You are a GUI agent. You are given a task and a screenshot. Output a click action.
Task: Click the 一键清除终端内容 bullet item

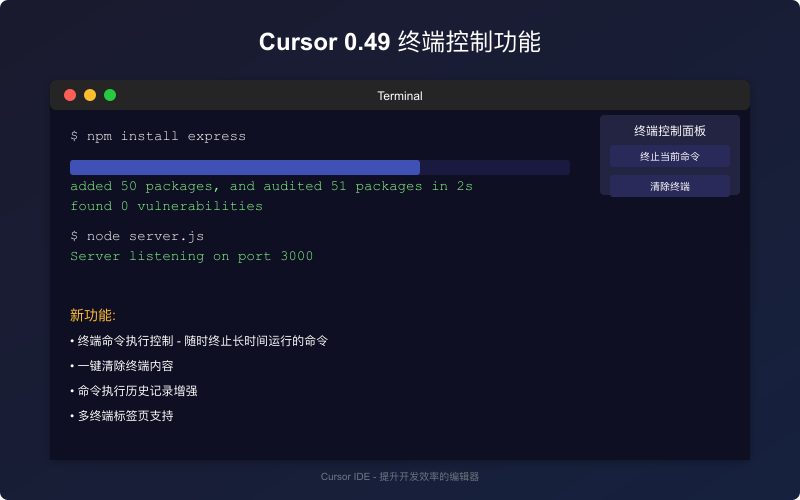coord(122,366)
